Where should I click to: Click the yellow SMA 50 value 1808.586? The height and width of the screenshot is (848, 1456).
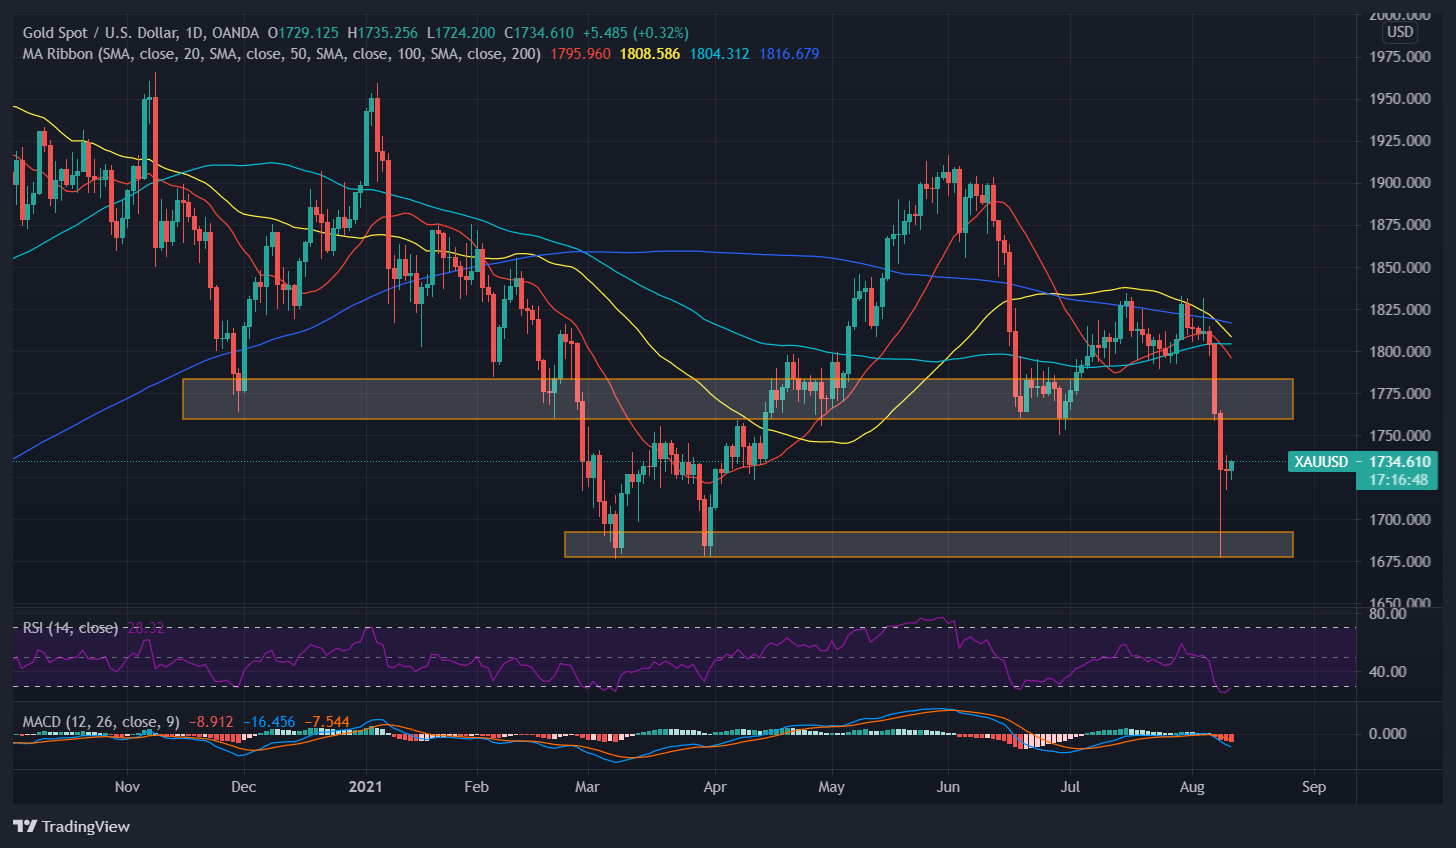tap(650, 54)
